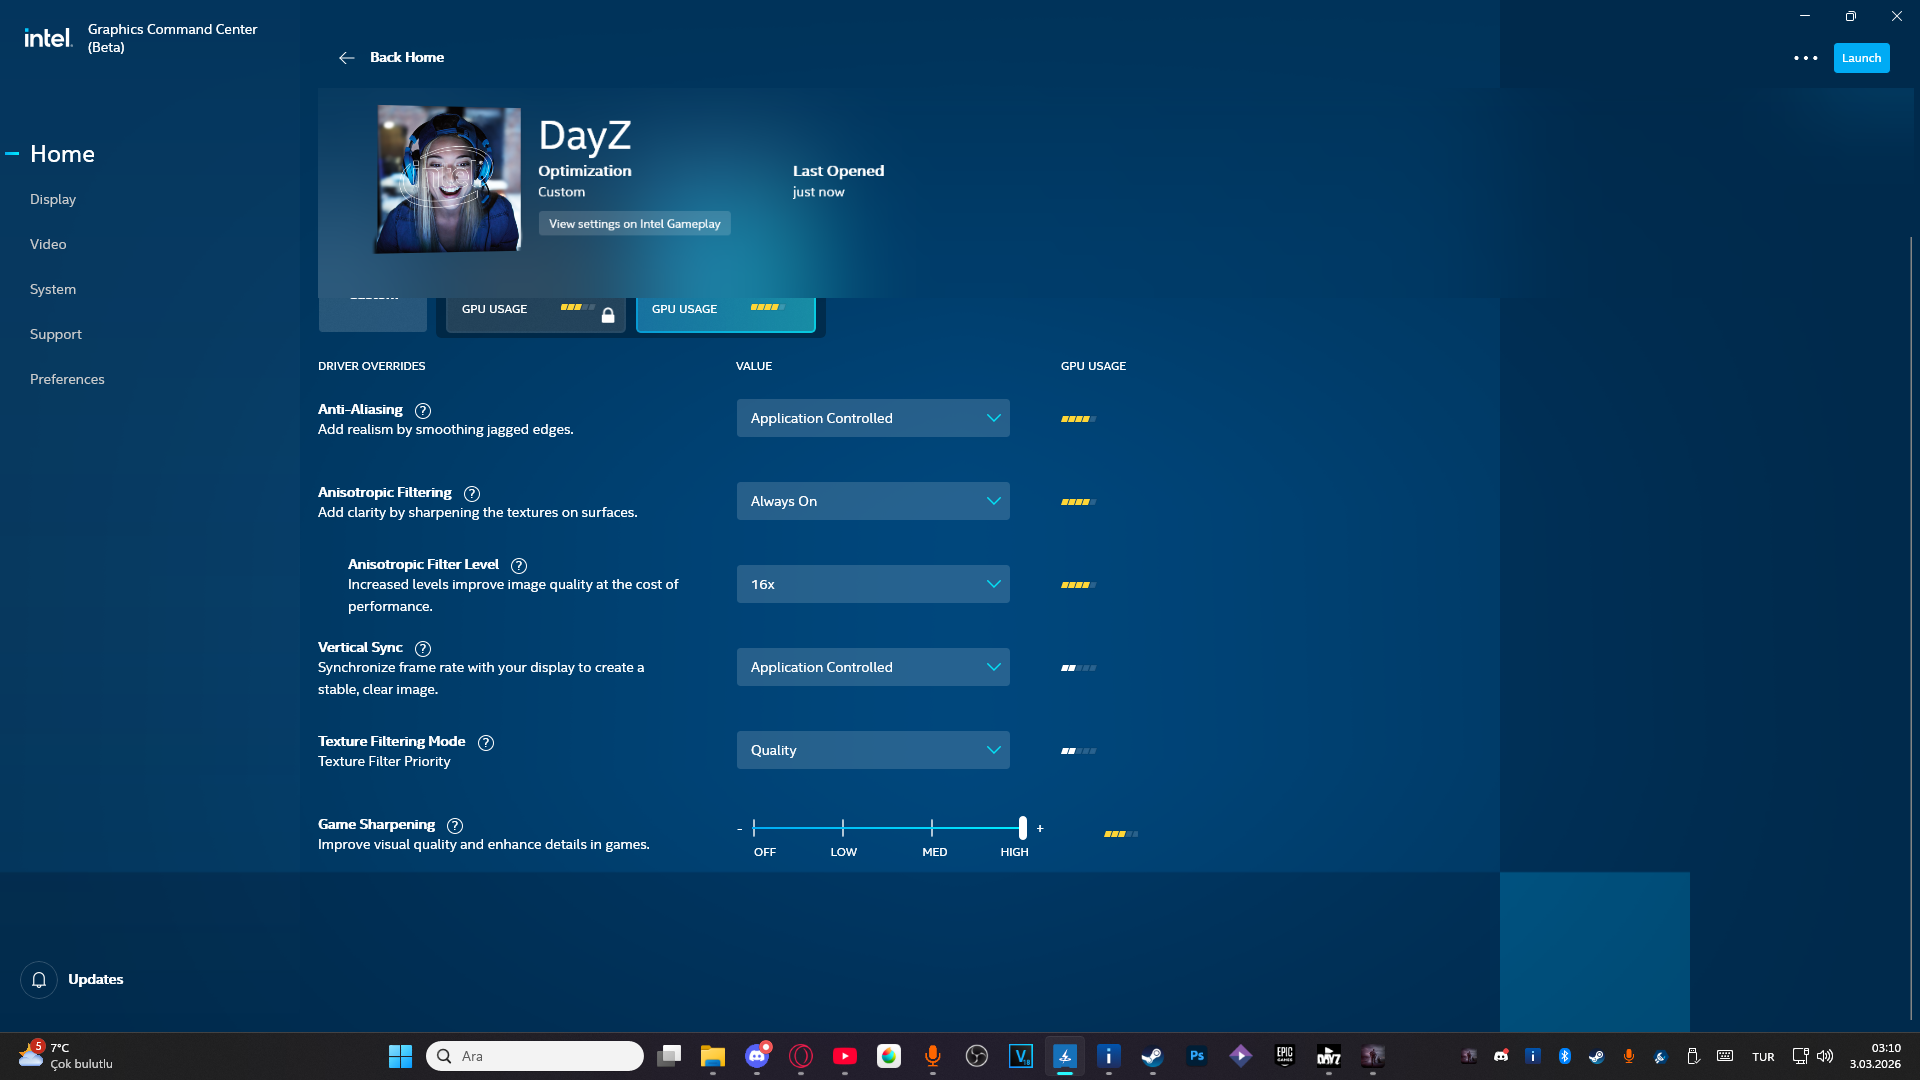Expand the Anti-Aliasing value dropdown
This screenshot has height=1080, width=1920.
[873, 419]
